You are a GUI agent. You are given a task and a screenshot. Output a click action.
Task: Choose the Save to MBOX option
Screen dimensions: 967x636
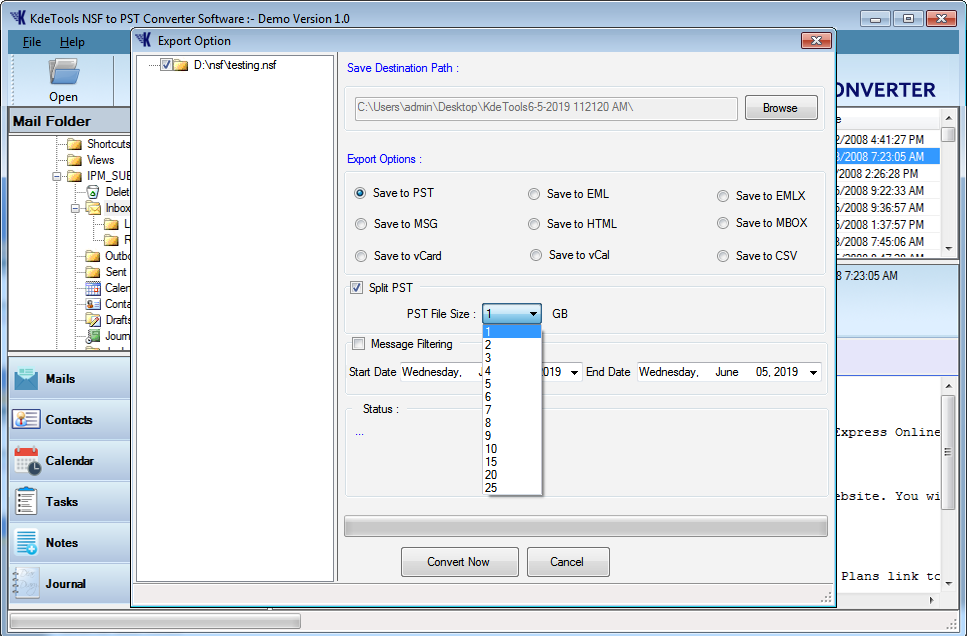tap(723, 223)
